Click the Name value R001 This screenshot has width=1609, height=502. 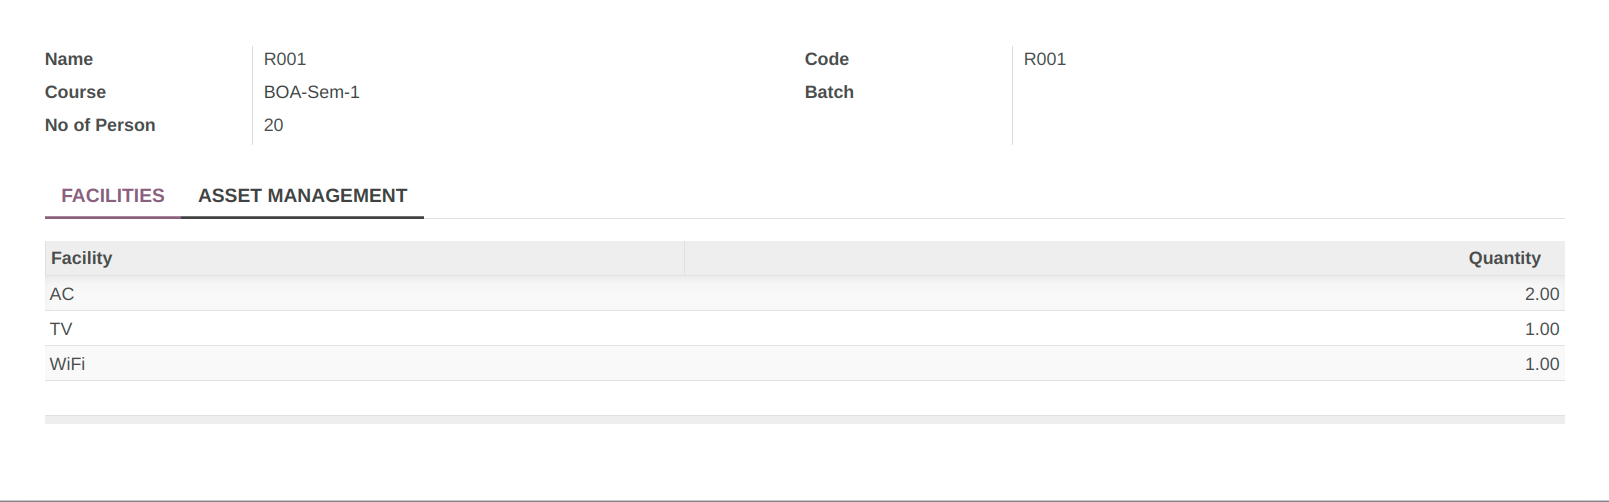click(285, 59)
